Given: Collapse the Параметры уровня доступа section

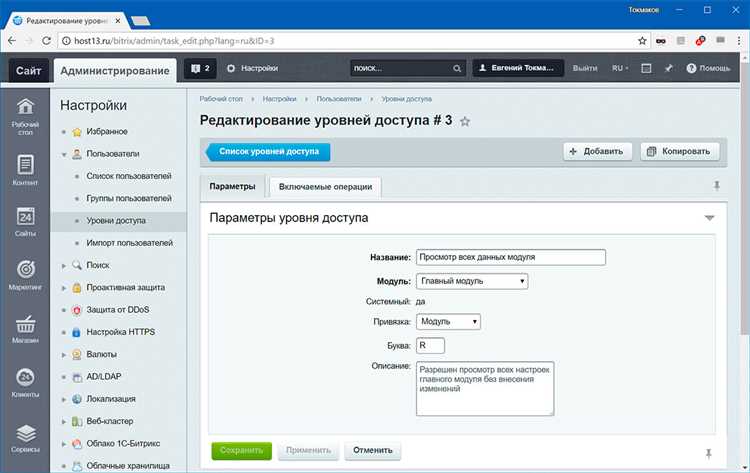Looking at the screenshot, I should (x=709, y=218).
